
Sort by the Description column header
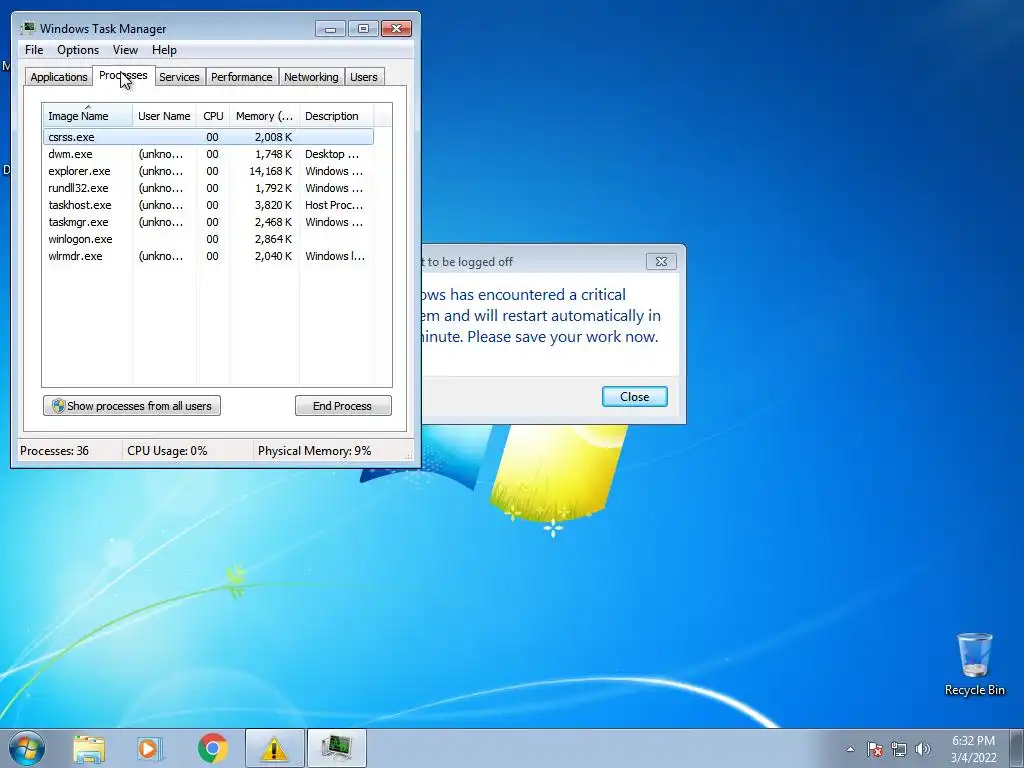(x=336, y=116)
